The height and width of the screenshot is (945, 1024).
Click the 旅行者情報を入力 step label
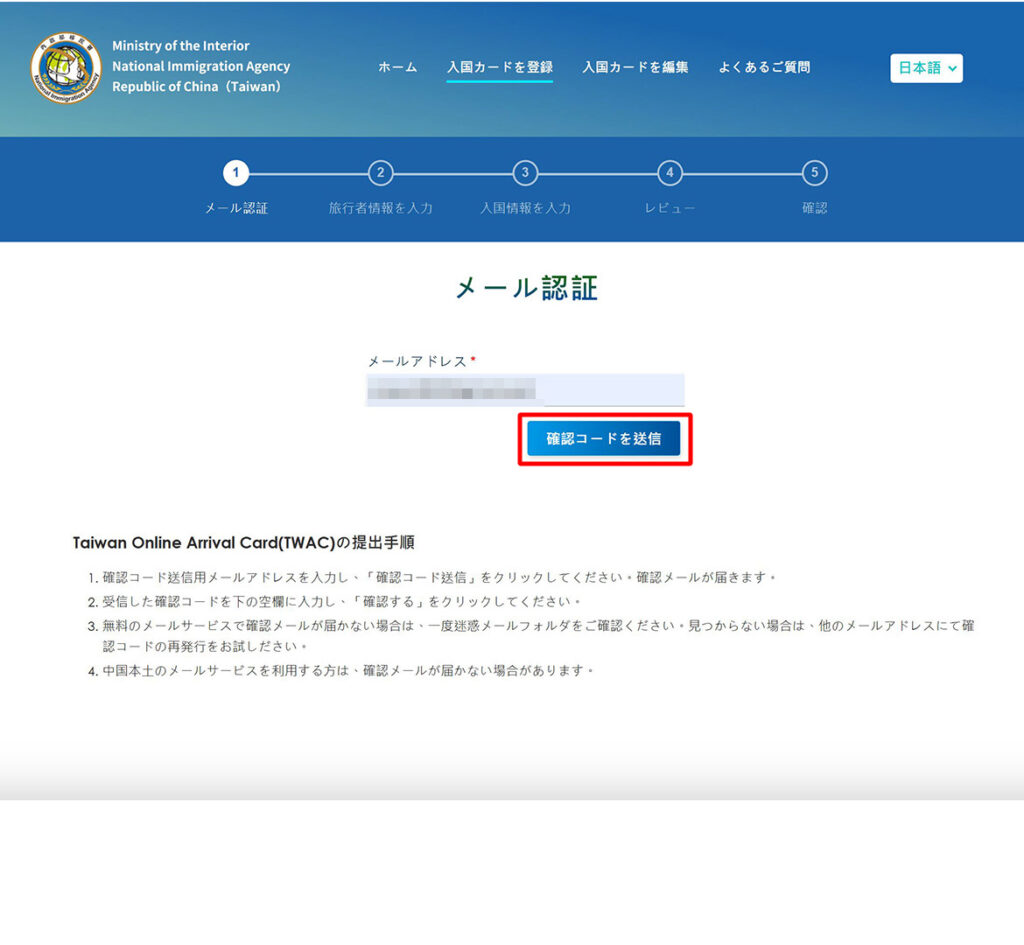(x=380, y=208)
